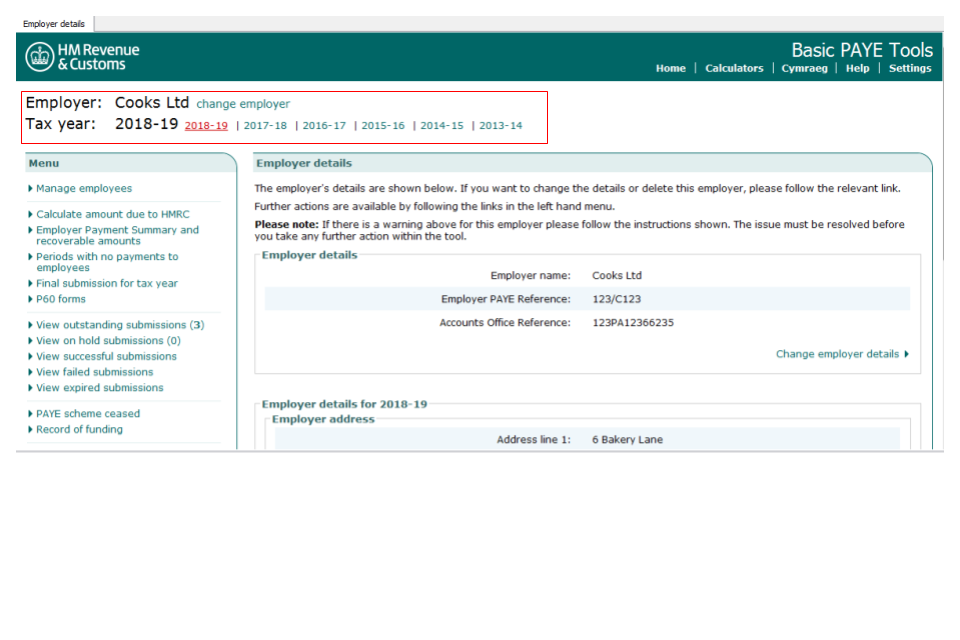Open the Employer details tab
Viewport: 960px width, 640px height.
pos(54,24)
